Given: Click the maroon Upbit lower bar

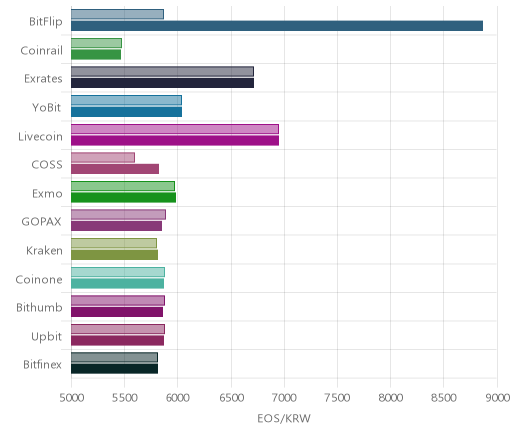Looking at the screenshot, I should coord(117,340).
